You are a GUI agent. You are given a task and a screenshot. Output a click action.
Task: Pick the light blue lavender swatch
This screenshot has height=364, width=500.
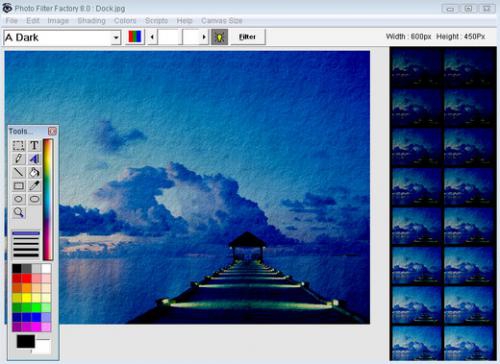coord(46,317)
